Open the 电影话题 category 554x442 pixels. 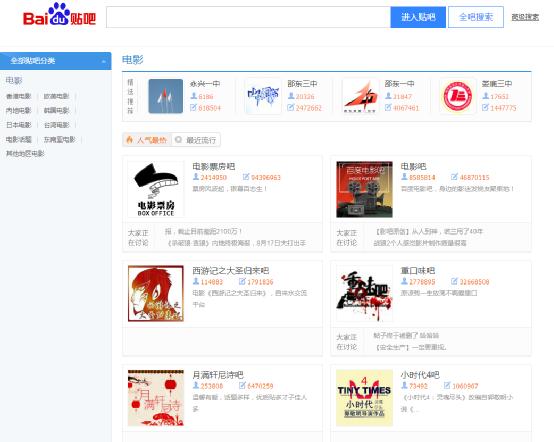pos(18,140)
